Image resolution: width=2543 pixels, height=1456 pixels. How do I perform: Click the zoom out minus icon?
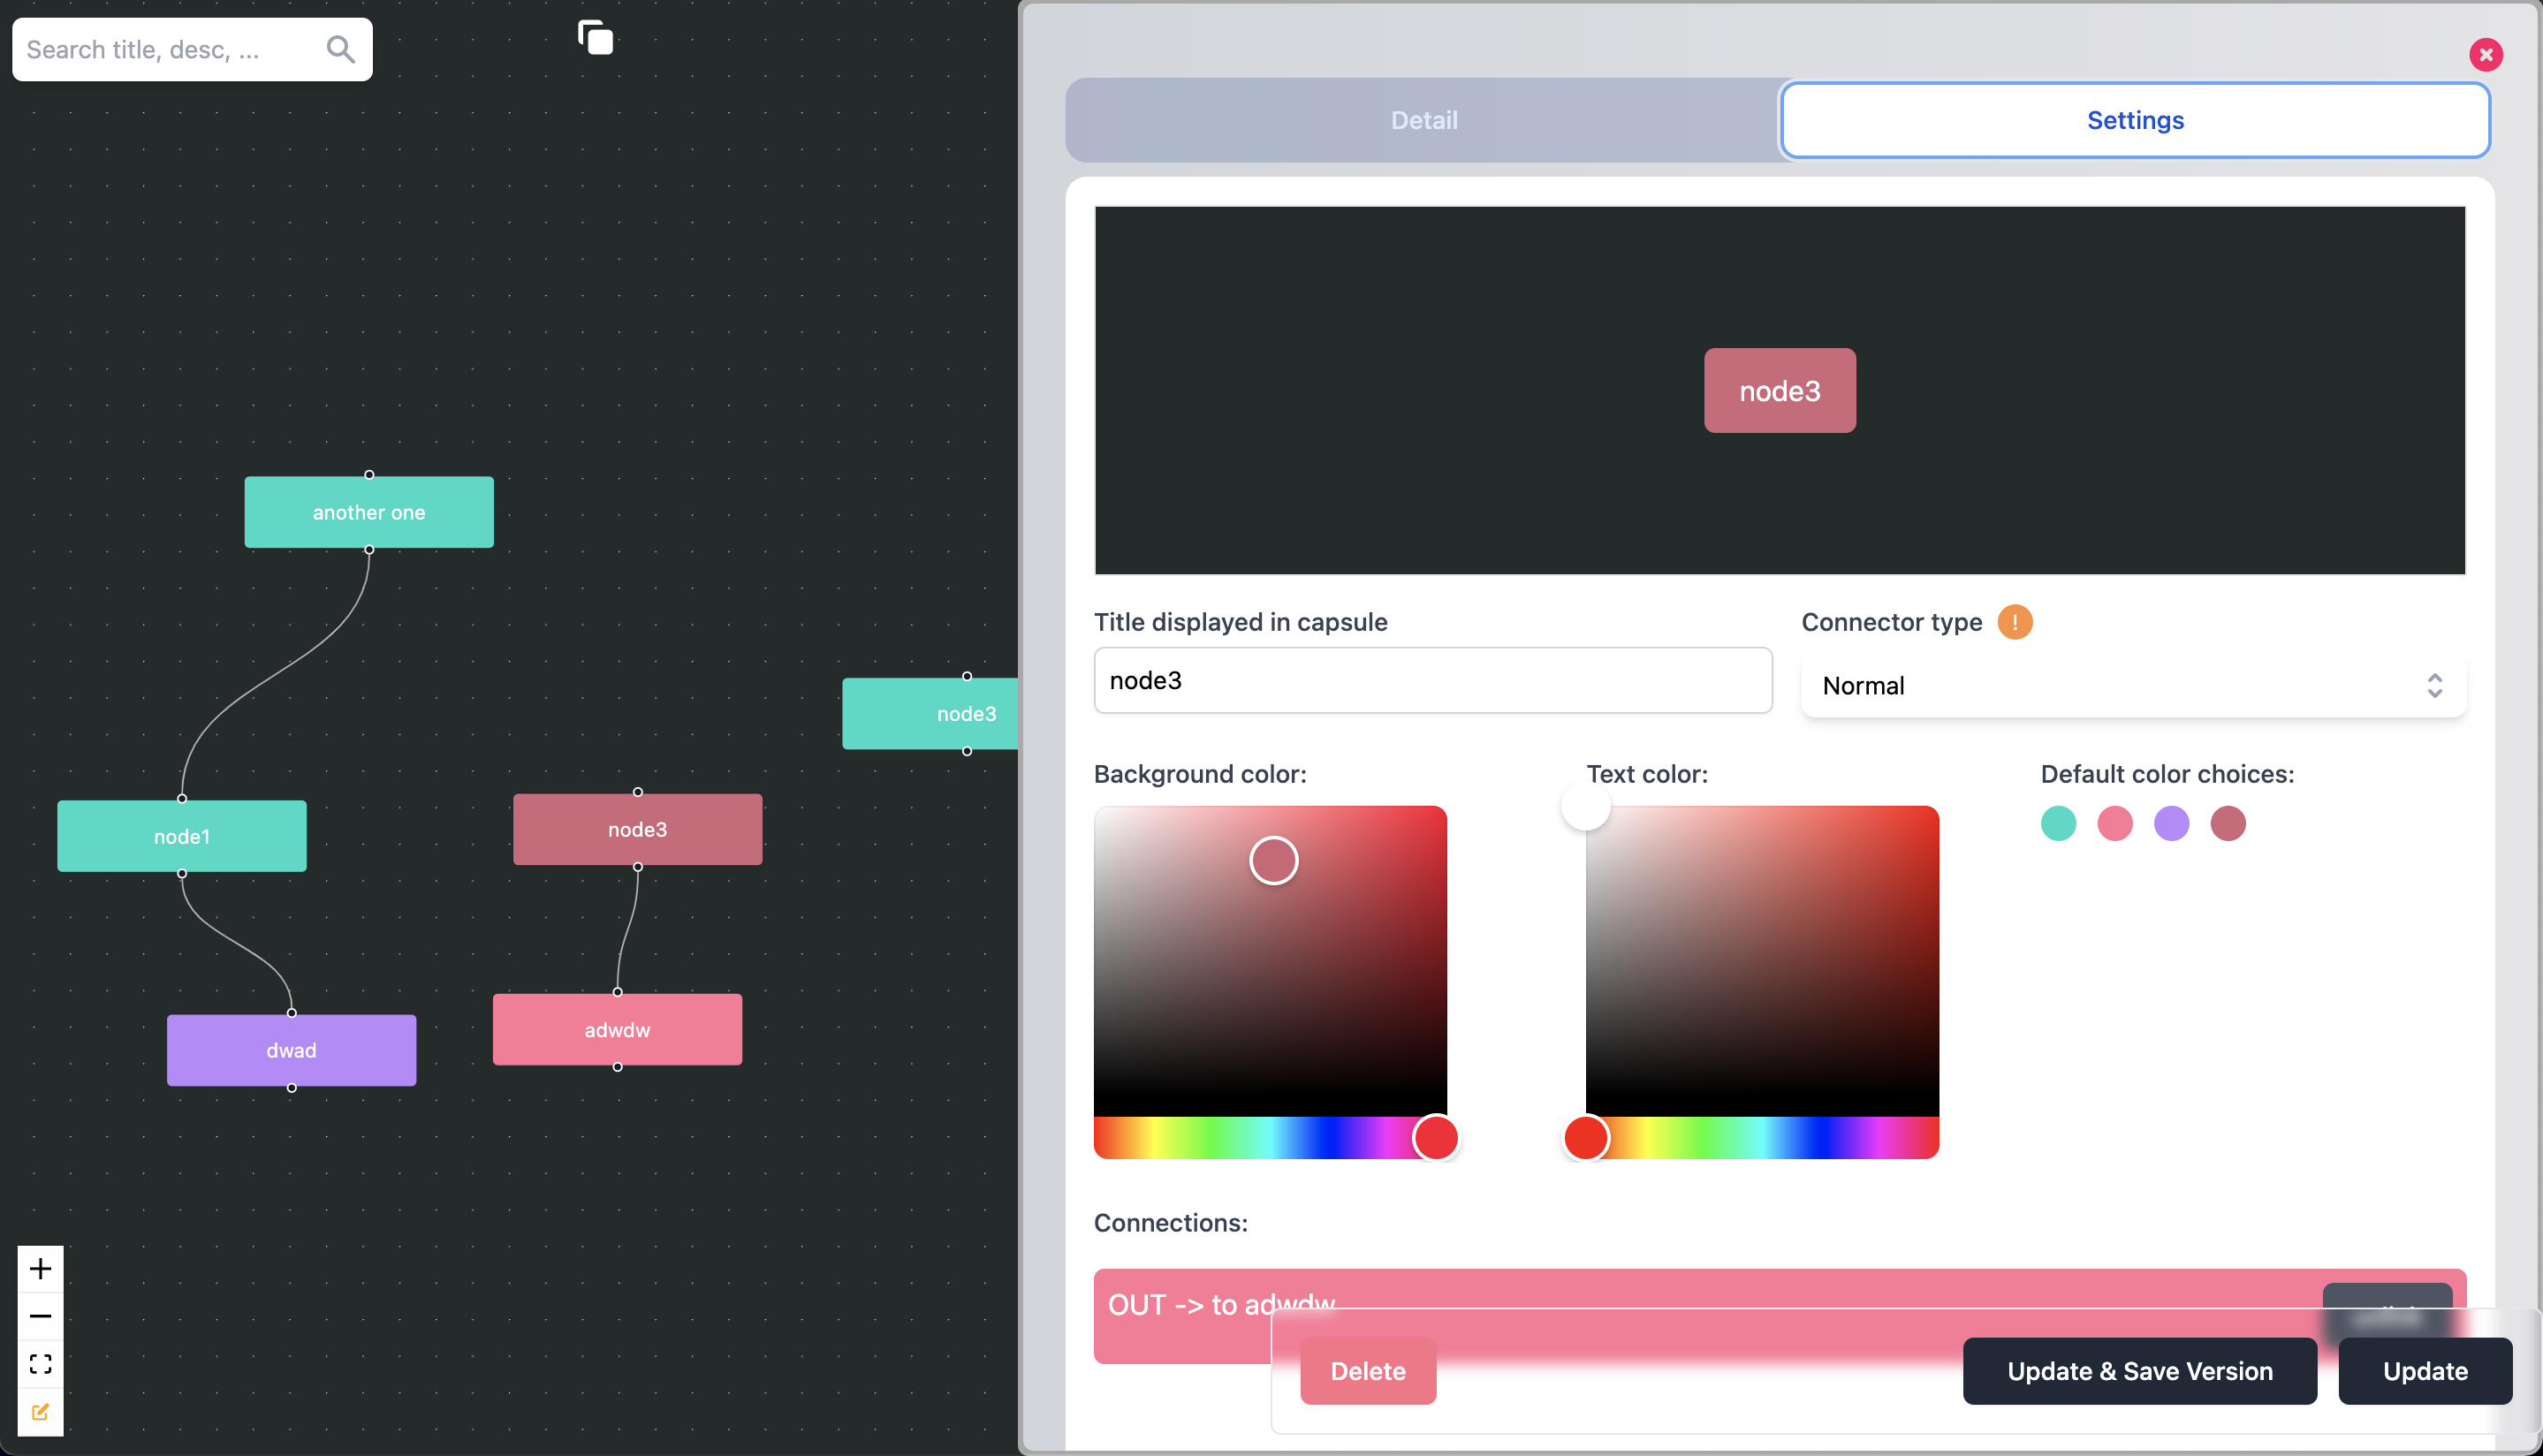click(40, 1316)
